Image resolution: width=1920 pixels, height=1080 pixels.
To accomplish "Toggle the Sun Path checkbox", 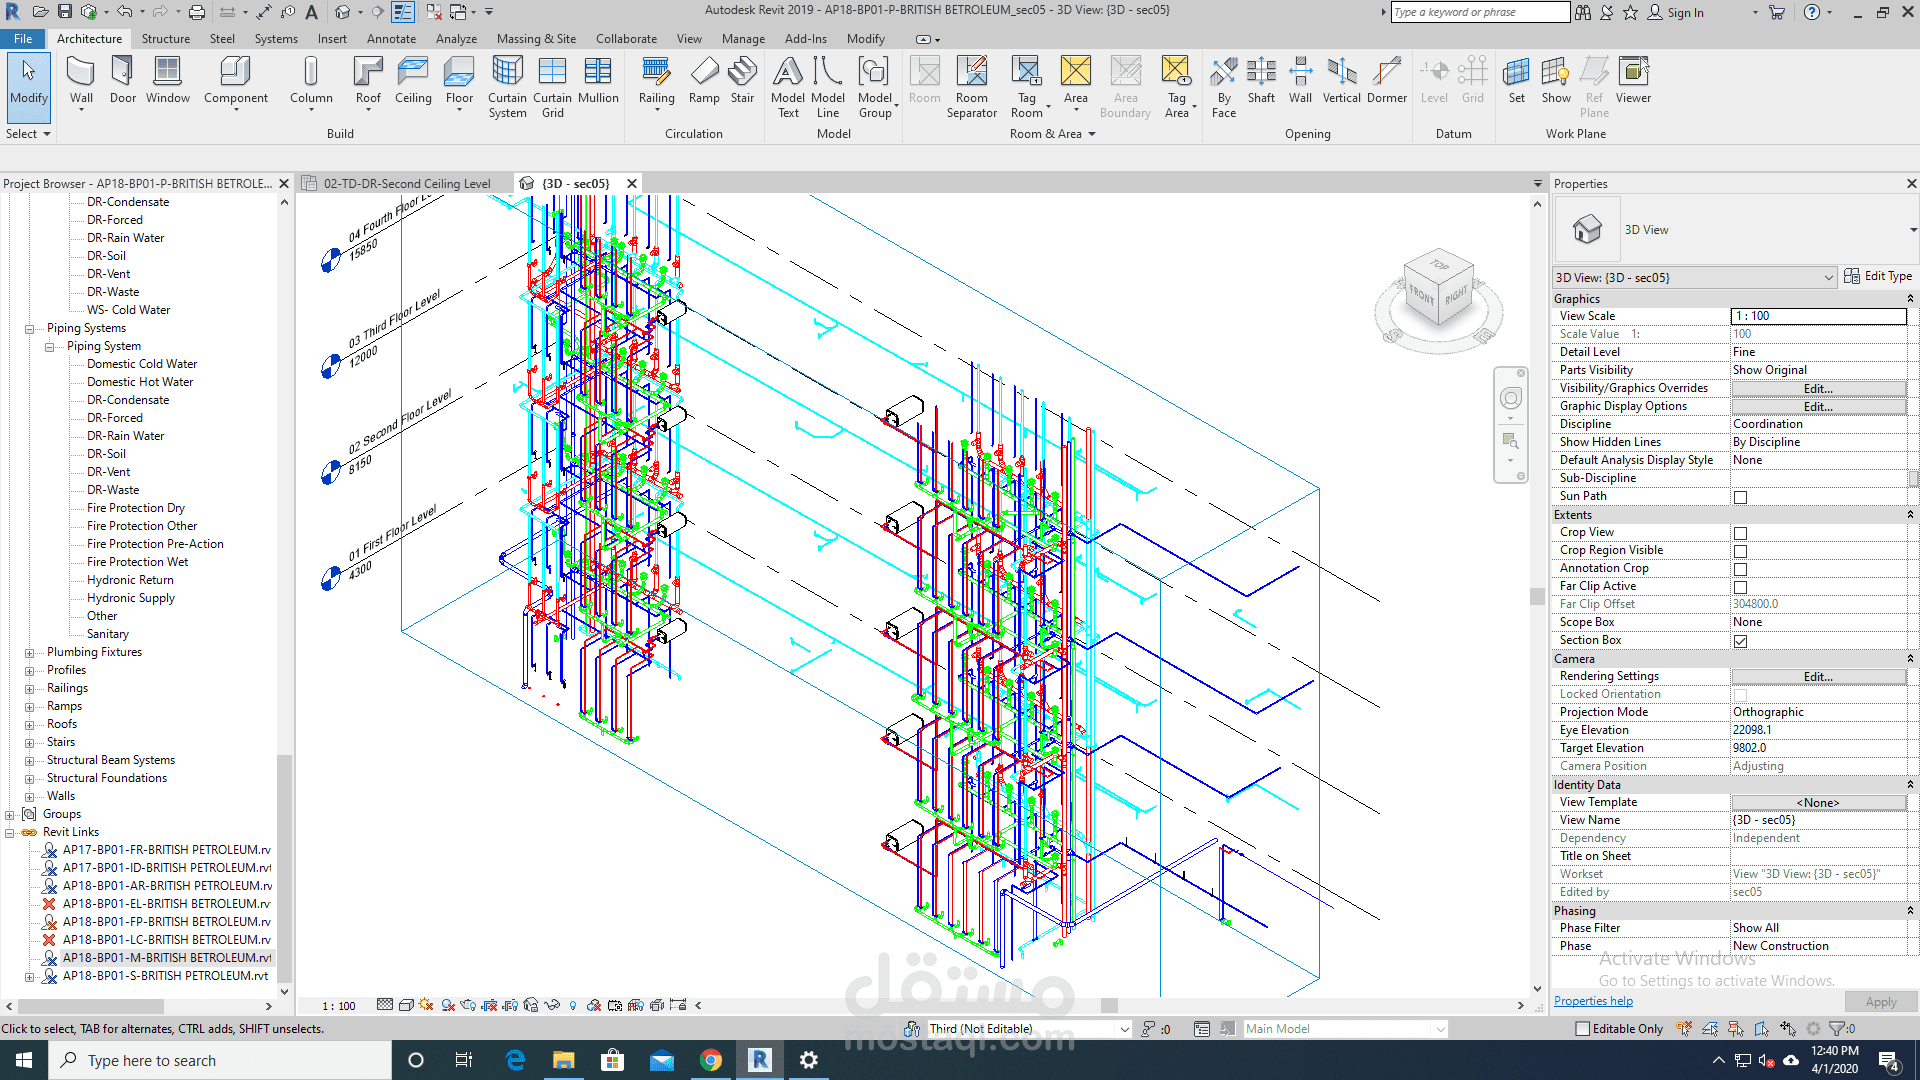I will click(1740, 497).
